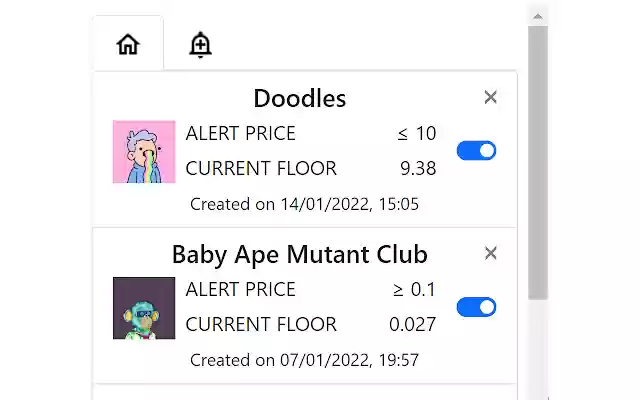The image size is (640, 400).
Task: Click the Doodles alert price value ≤ 10
Action: click(x=415, y=134)
